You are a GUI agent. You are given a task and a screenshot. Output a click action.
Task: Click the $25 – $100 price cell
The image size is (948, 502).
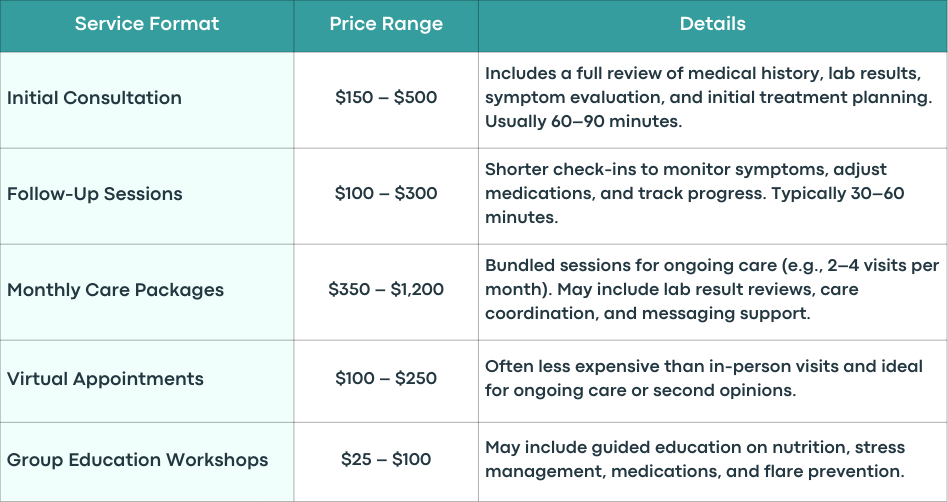(386, 460)
